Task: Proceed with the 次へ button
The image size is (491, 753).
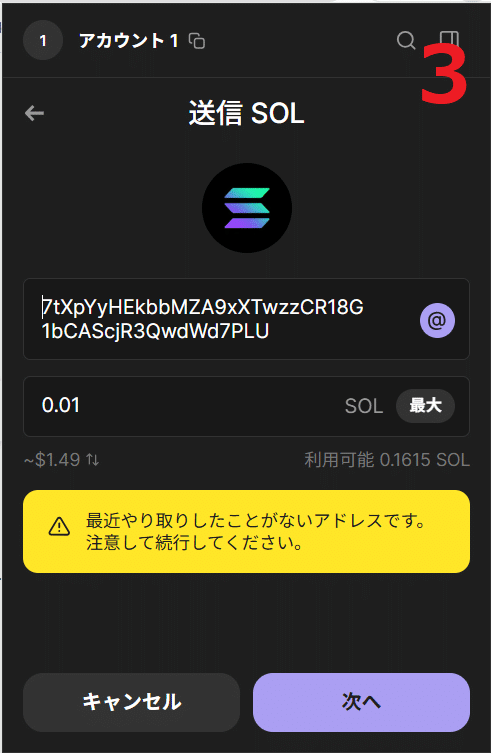Action: click(361, 702)
